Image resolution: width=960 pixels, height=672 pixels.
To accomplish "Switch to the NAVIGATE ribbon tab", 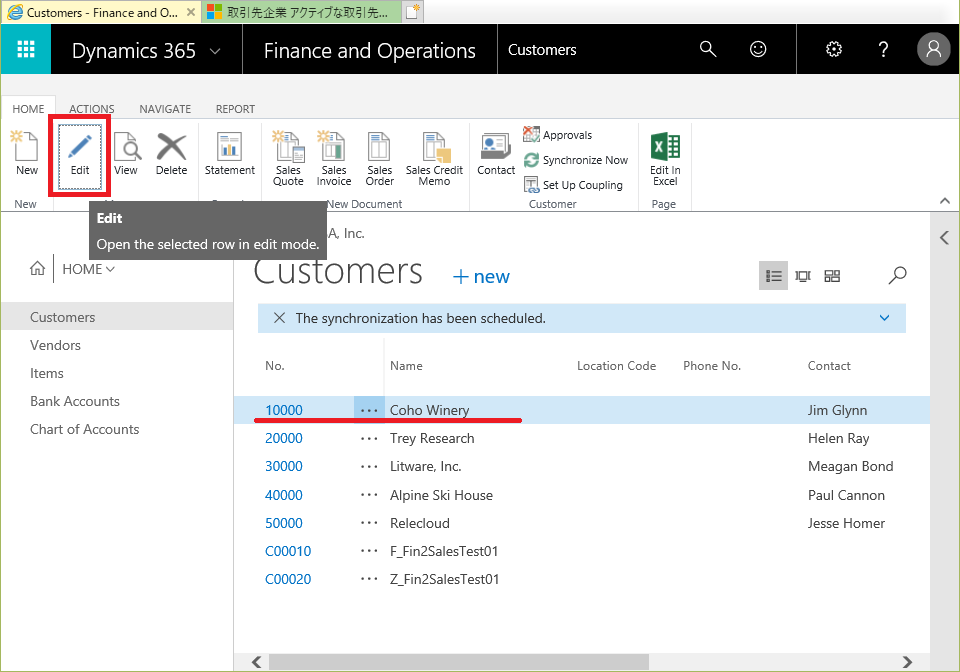I will pyautogui.click(x=165, y=109).
